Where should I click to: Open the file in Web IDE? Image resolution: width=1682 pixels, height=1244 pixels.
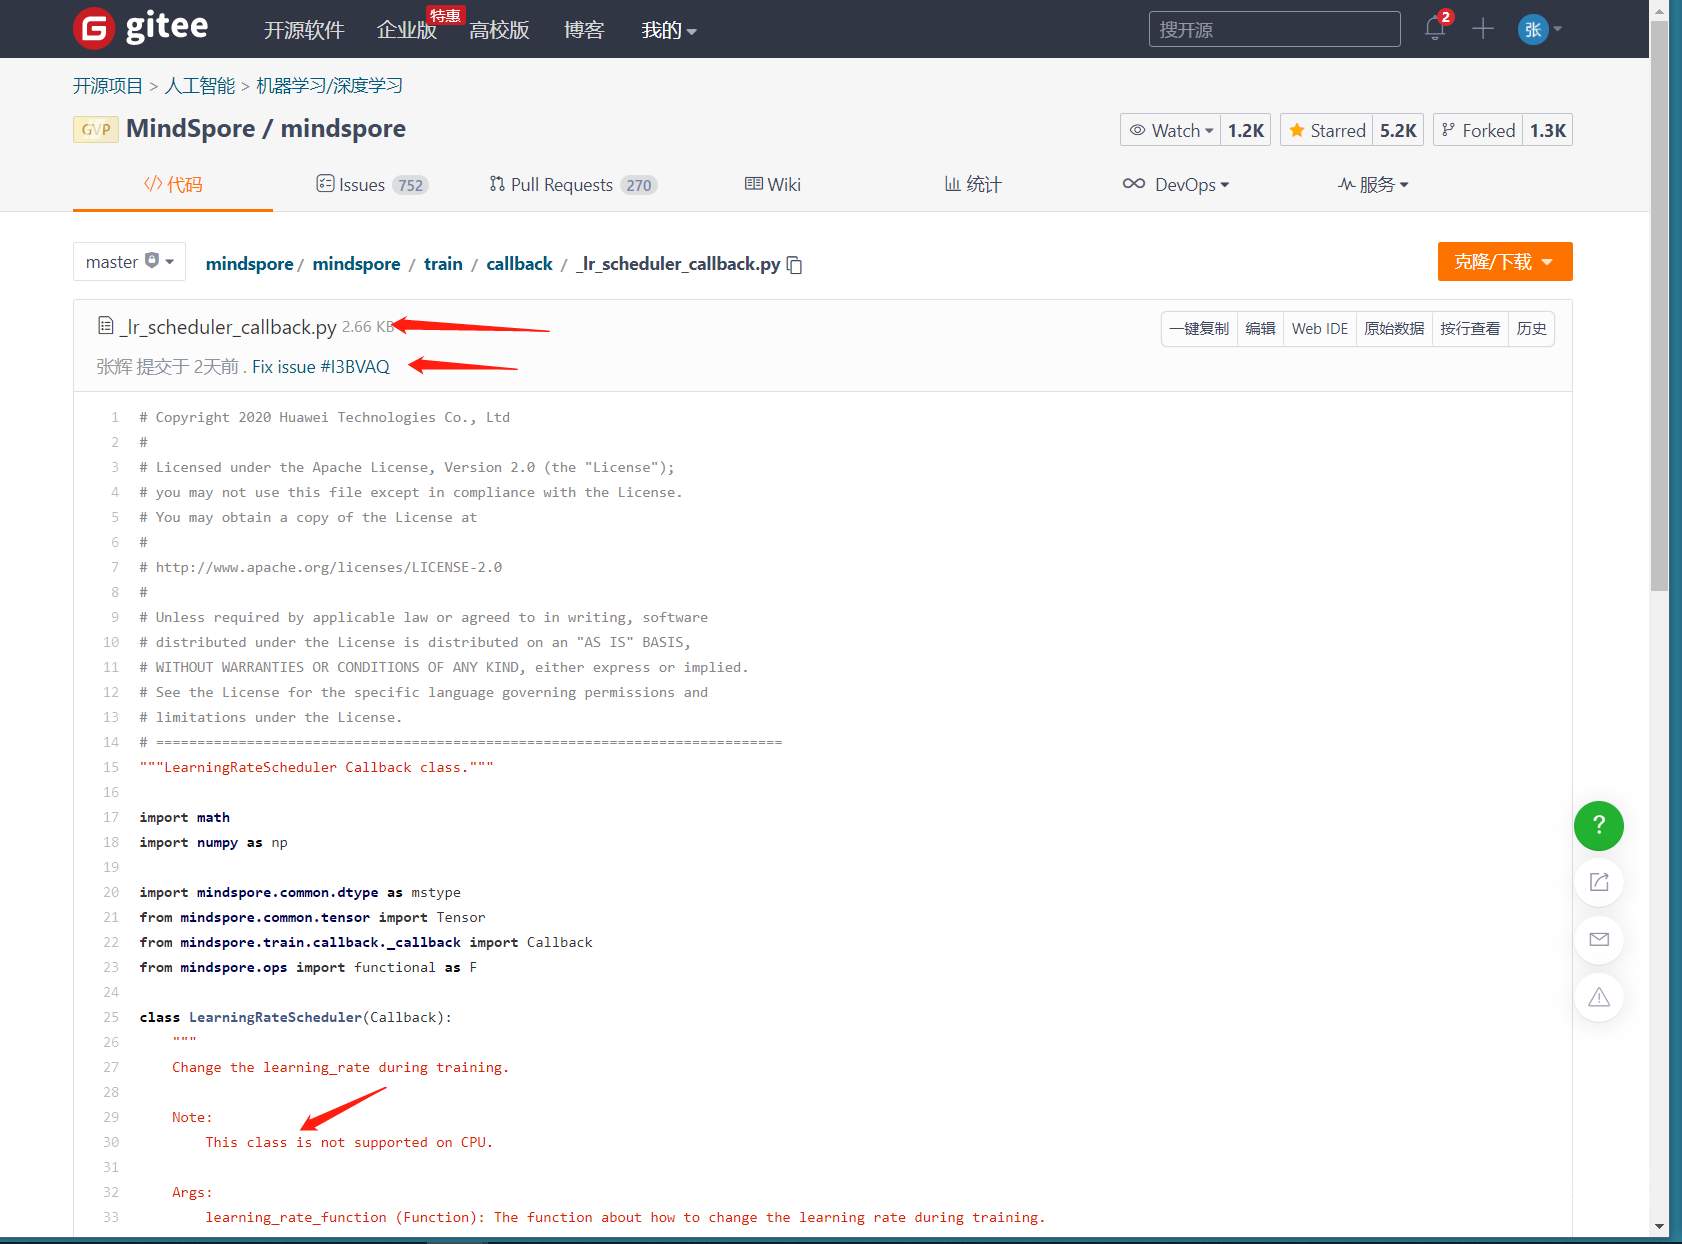(x=1320, y=328)
